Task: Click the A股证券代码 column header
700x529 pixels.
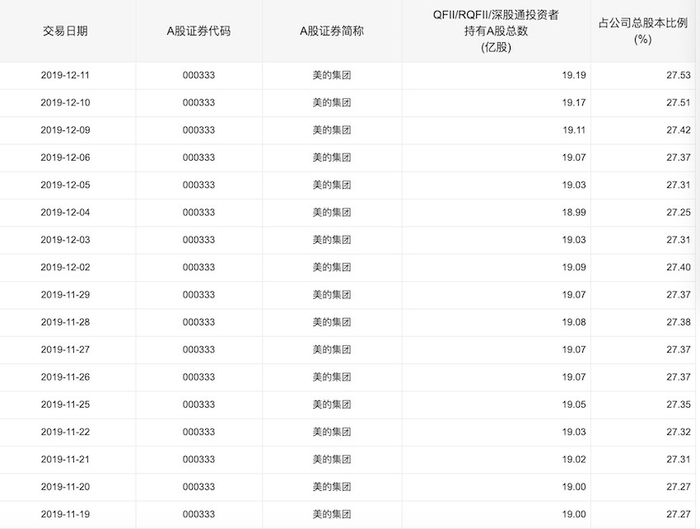Action: [199, 31]
